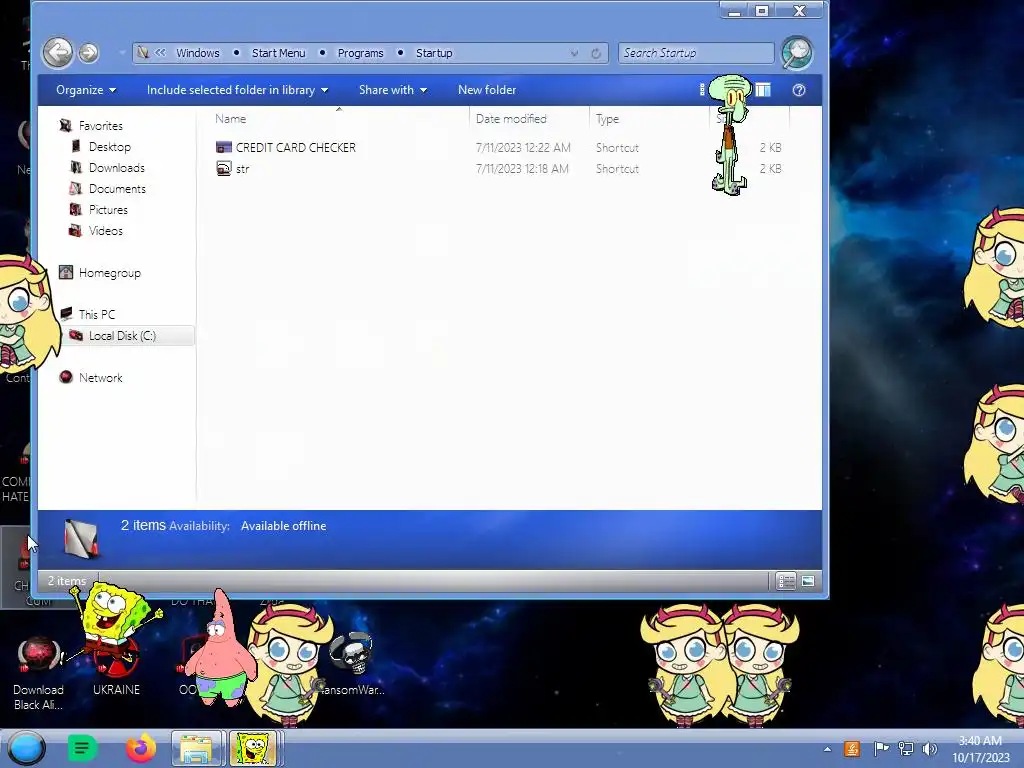This screenshot has height=768, width=1024.
Task: Open the Organize menu
Action: [x=86, y=90]
